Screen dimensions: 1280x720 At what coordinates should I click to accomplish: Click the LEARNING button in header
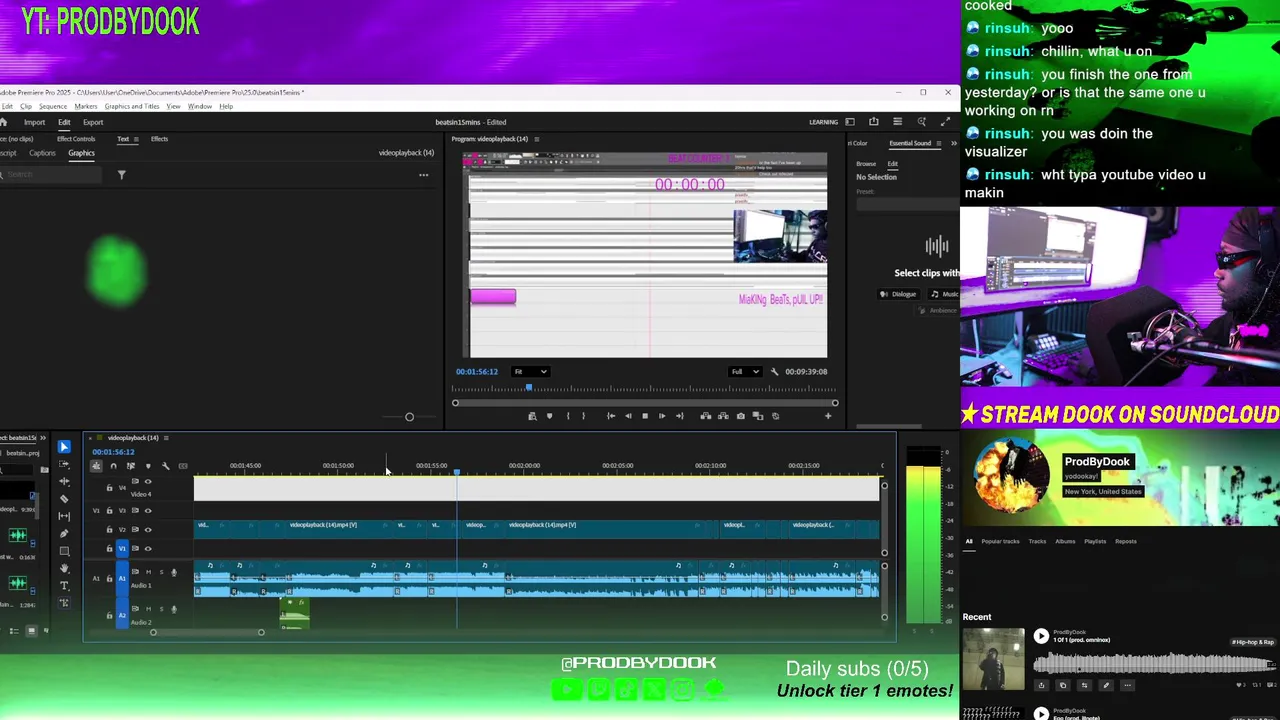(x=823, y=122)
